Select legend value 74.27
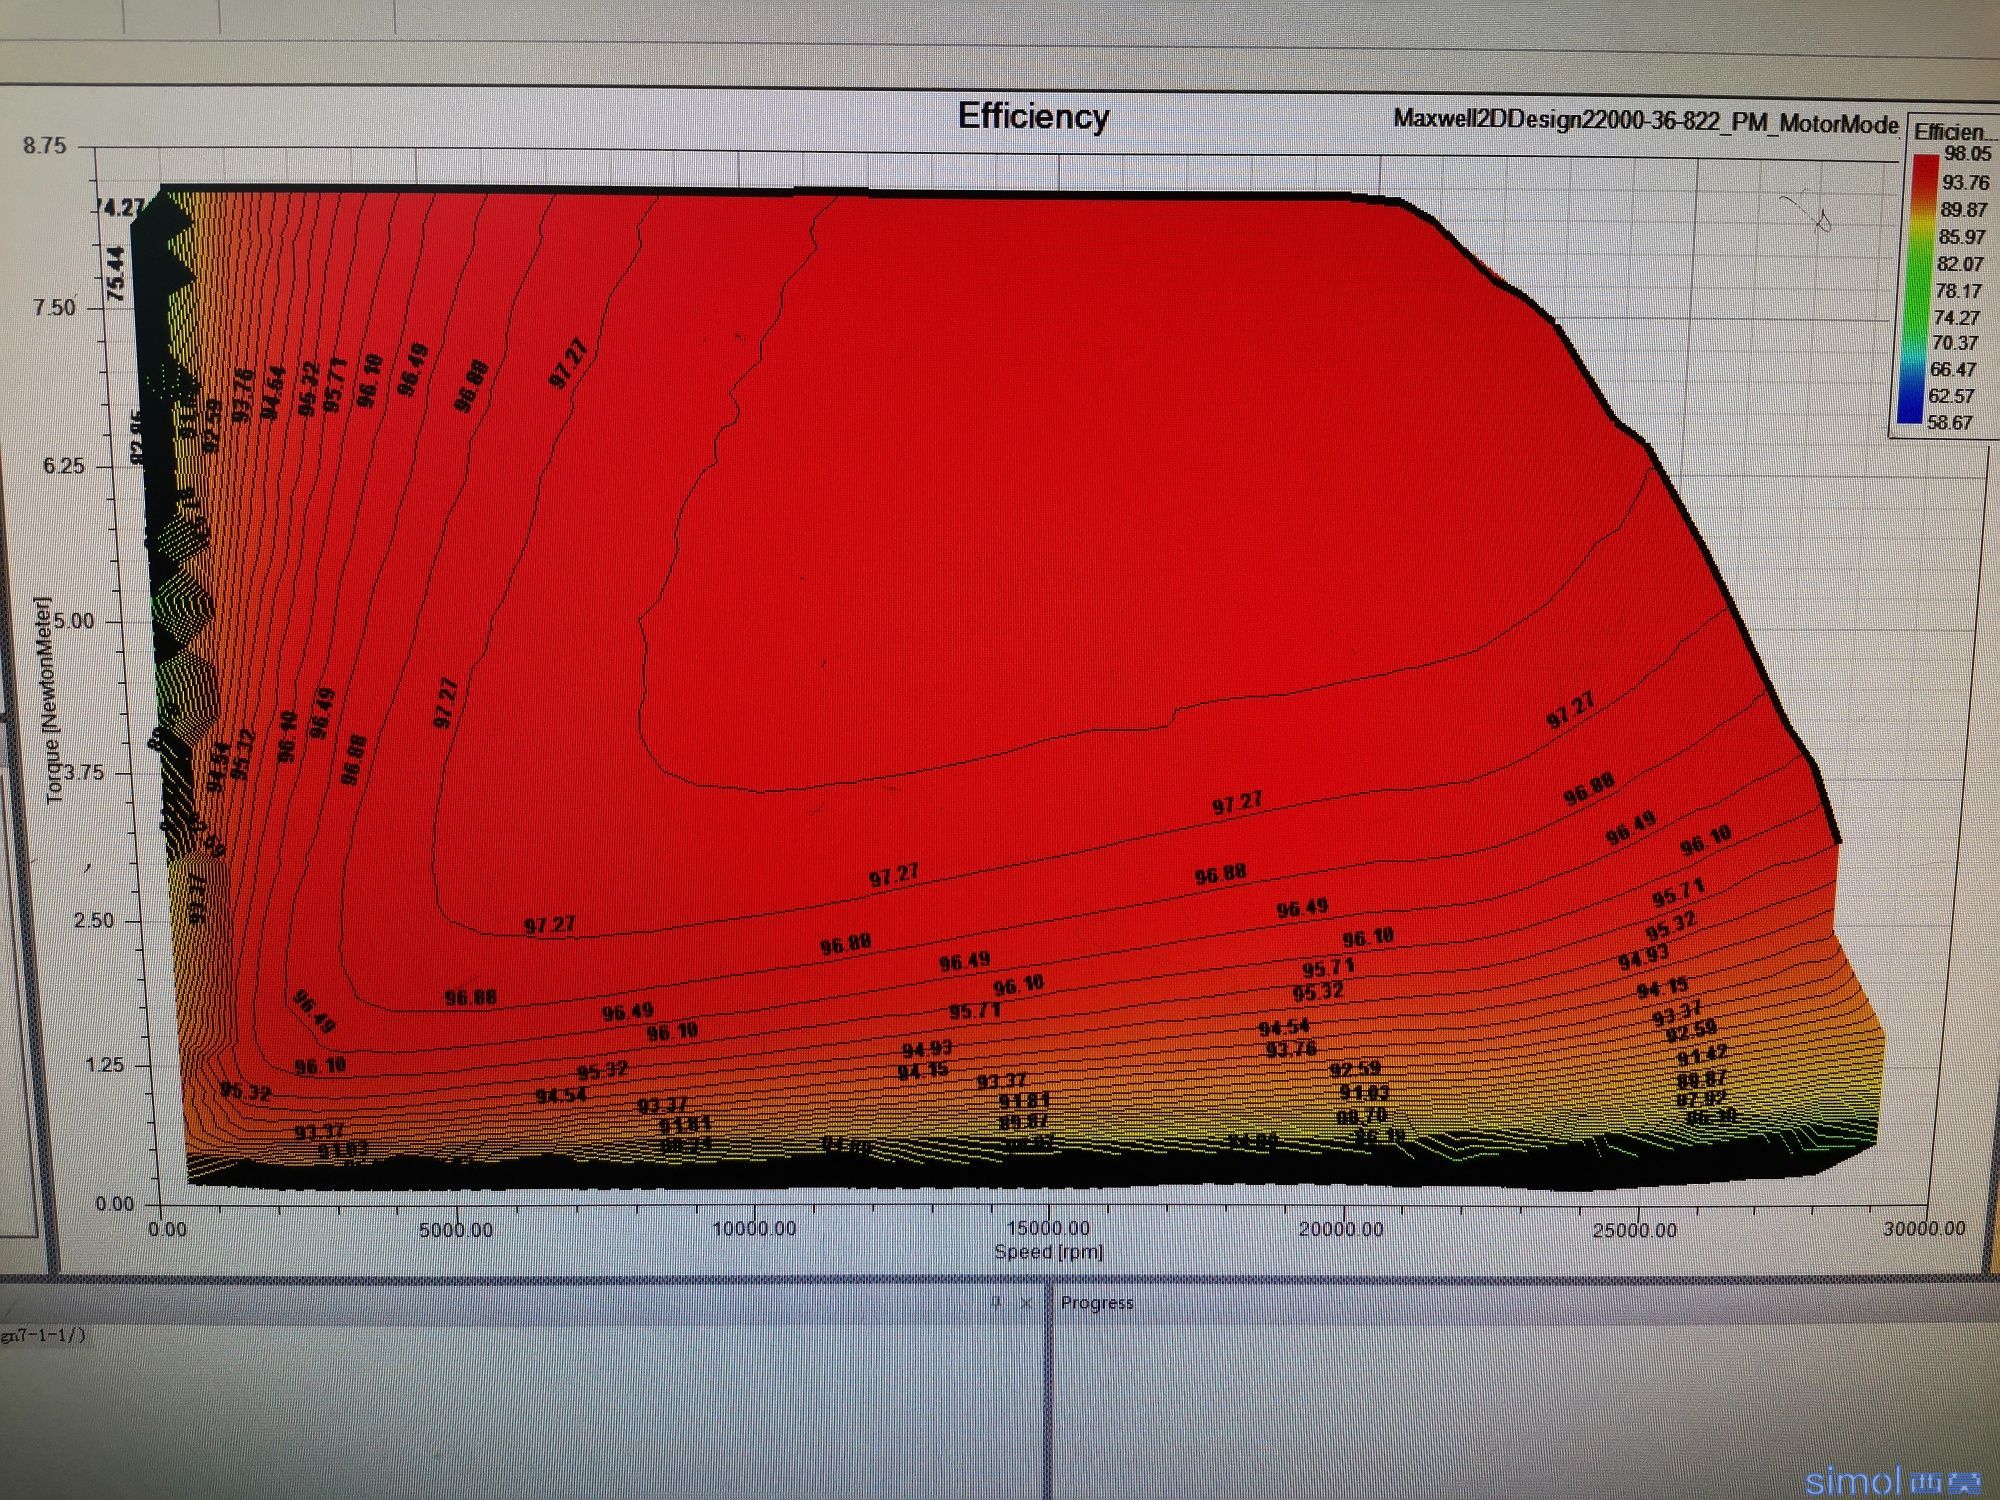The width and height of the screenshot is (2000, 1500). tap(1955, 317)
